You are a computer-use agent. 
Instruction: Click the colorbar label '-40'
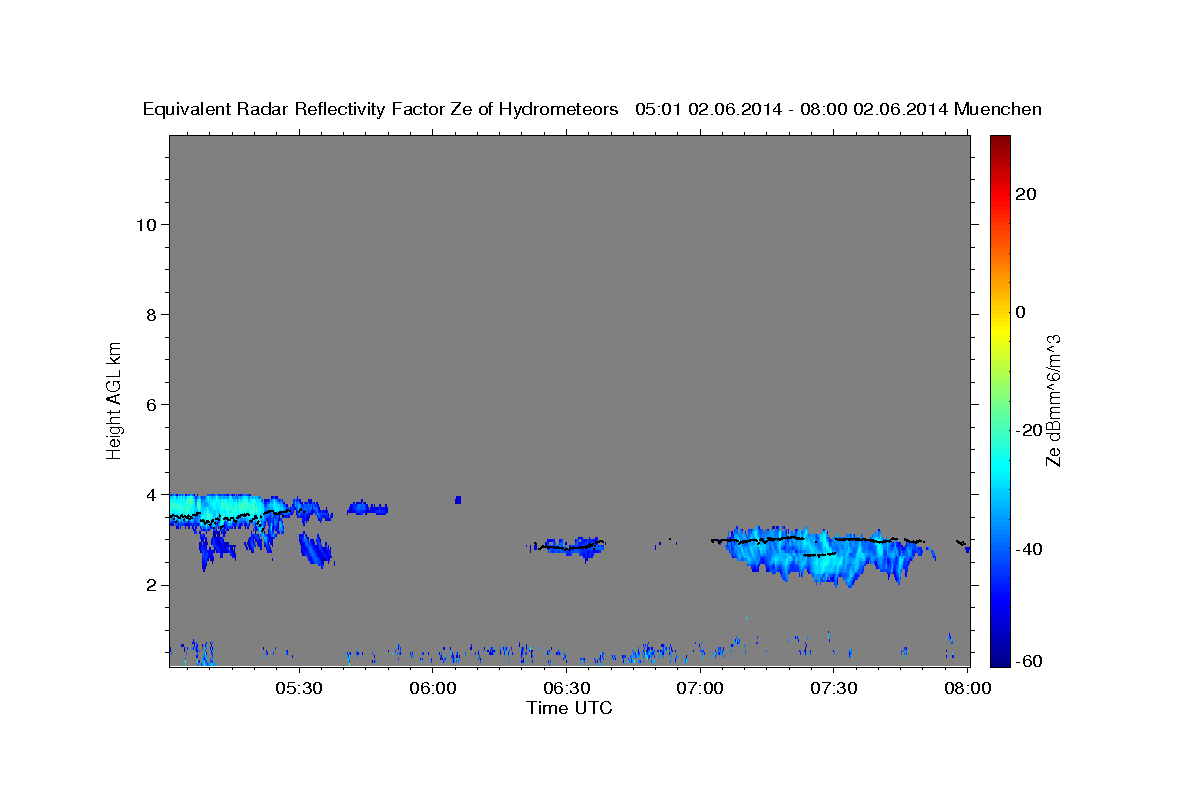1027,549
